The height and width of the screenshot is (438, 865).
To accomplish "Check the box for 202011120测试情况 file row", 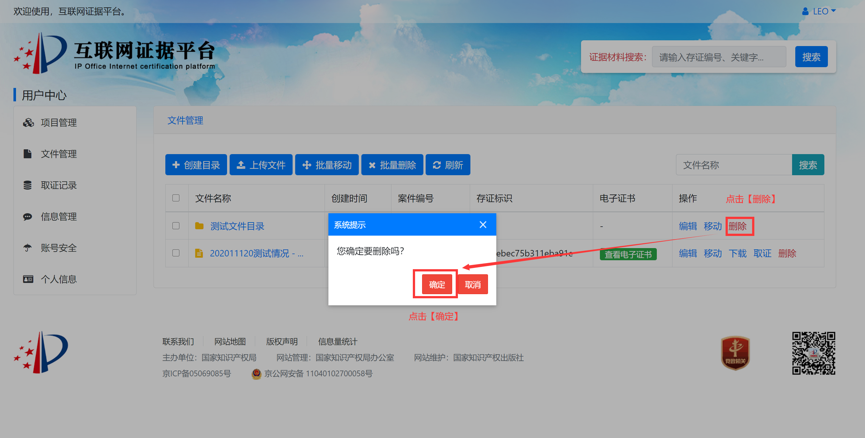I will coord(176,254).
